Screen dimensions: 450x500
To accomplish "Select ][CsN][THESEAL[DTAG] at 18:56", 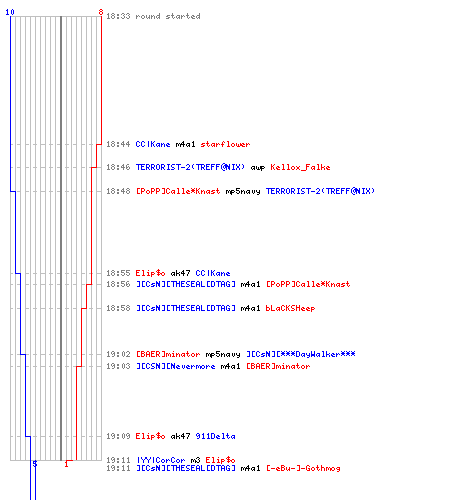I will tap(186, 284).
